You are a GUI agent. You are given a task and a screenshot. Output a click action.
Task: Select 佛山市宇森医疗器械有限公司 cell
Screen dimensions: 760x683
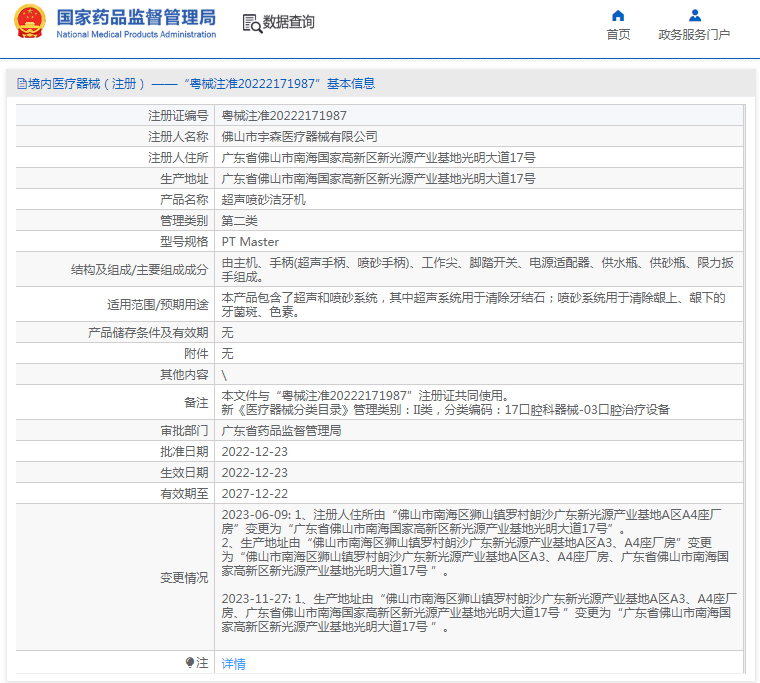(x=300, y=137)
